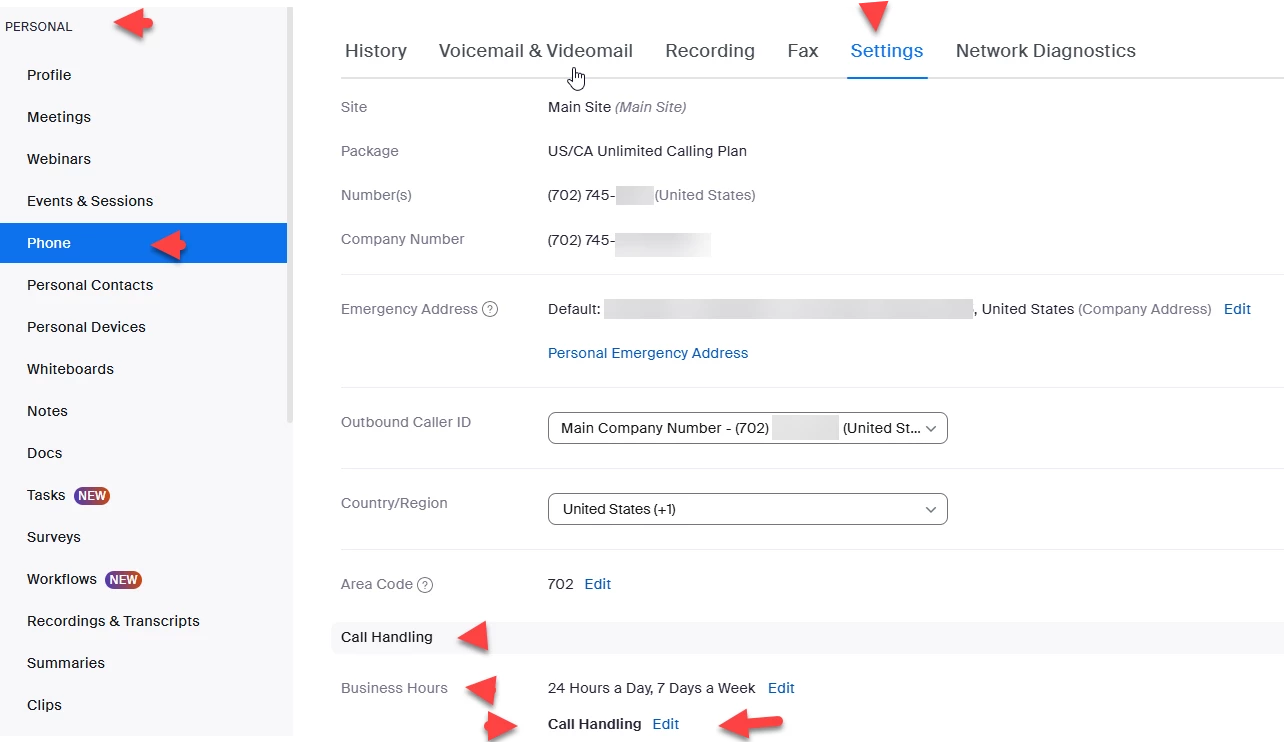Switch to the Recording tab
This screenshot has height=742, width=1284.
(710, 51)
